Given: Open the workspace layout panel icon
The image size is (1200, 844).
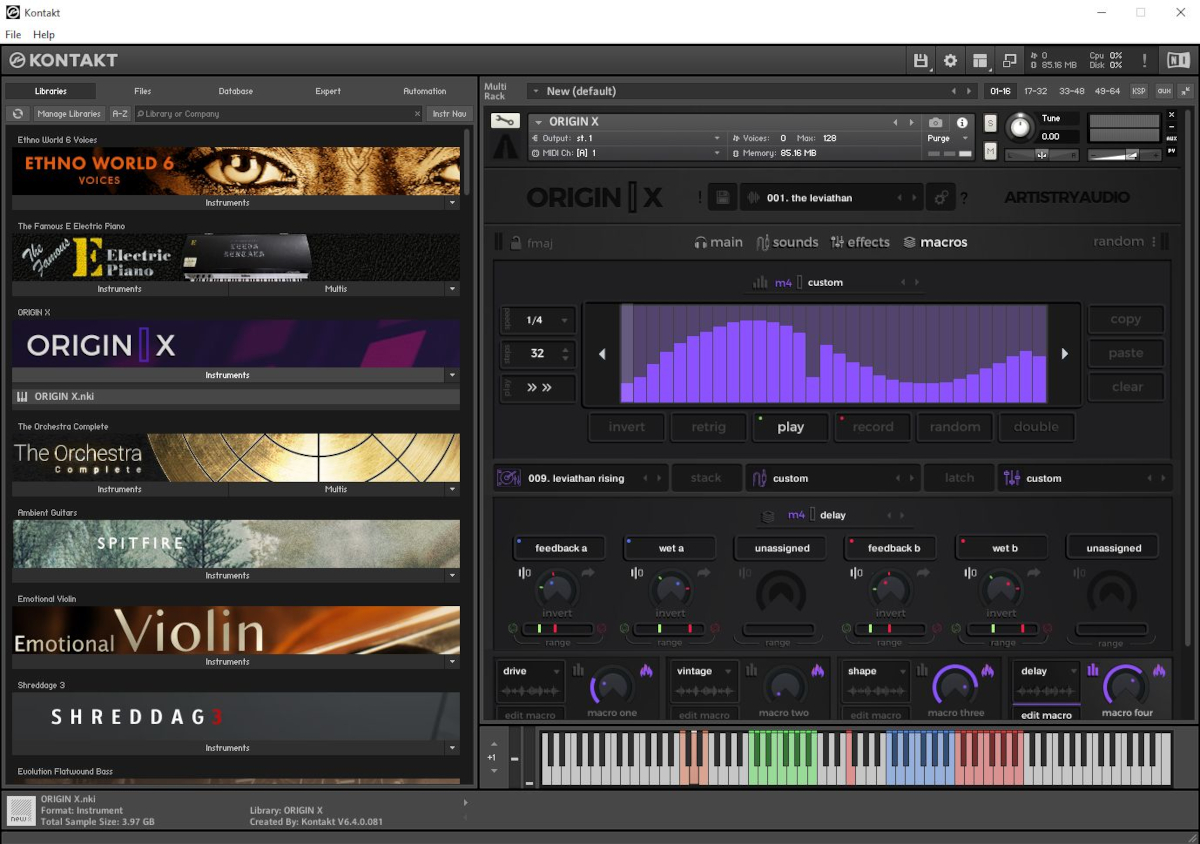Looking at the screenshot, I should pos(980,61).
